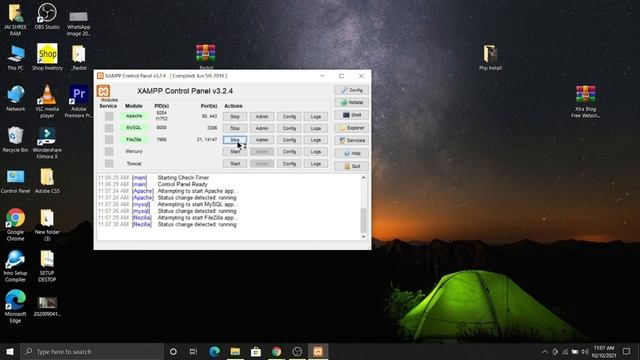Click the taskbar search box
640x360 pixels.
(x=92, y=351)
